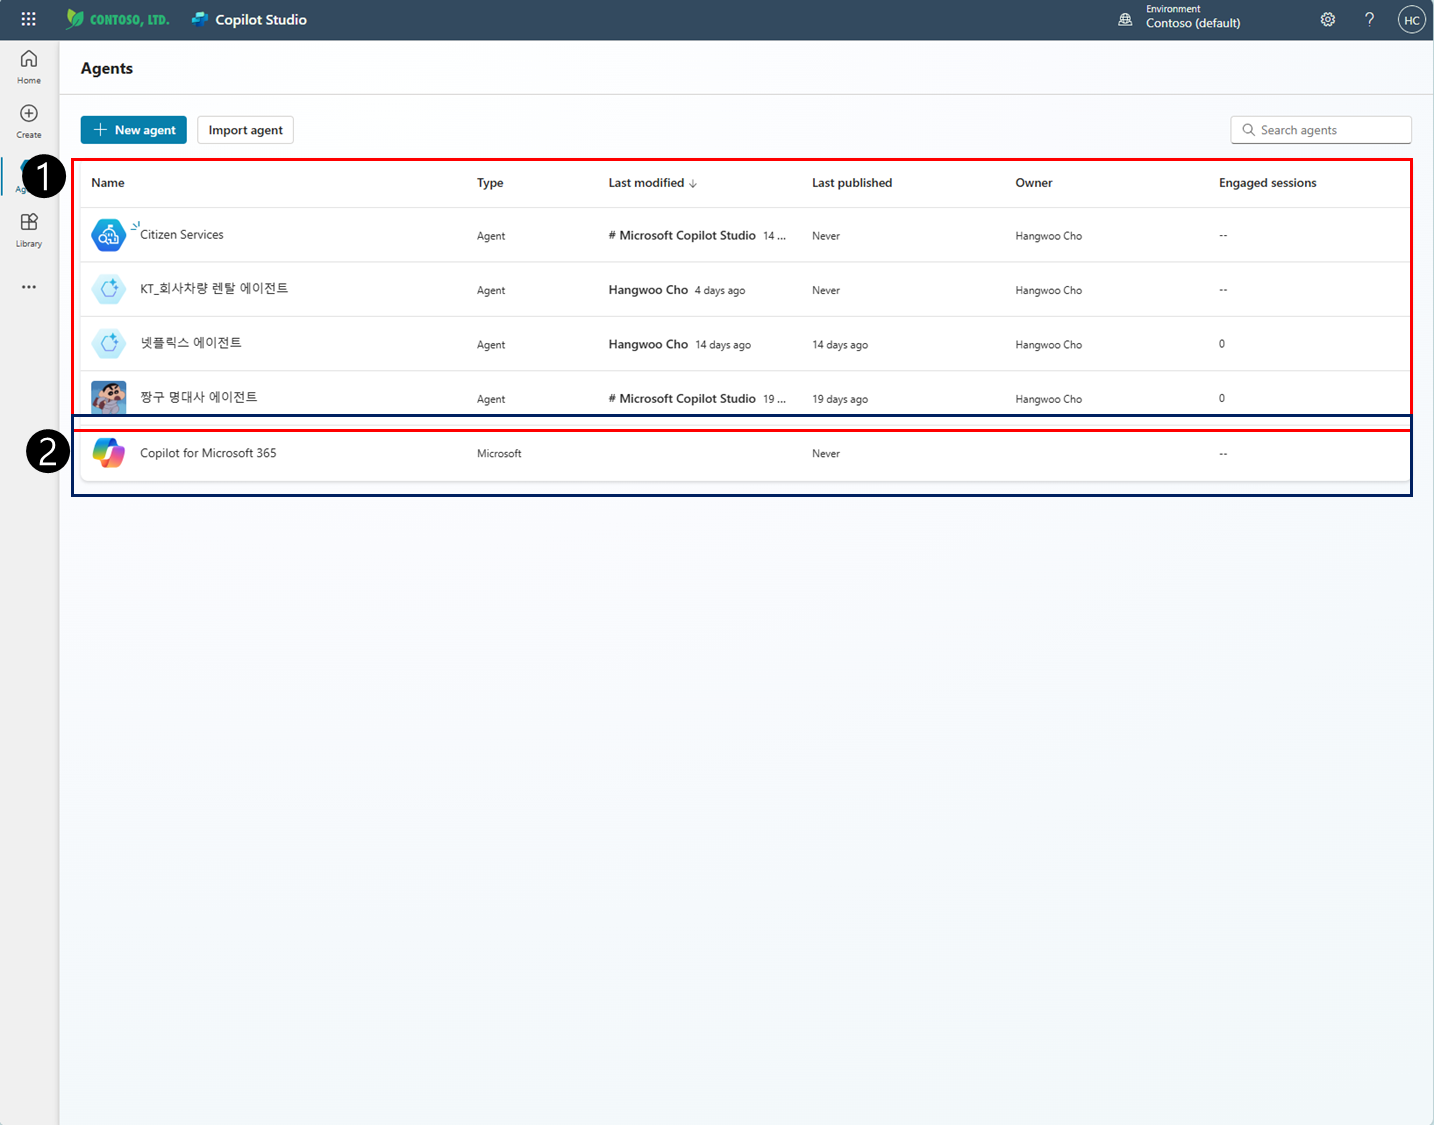This screenshot has height=1125, width=1434.
Task: Sort by Name column header
Action: click(108, 183)
